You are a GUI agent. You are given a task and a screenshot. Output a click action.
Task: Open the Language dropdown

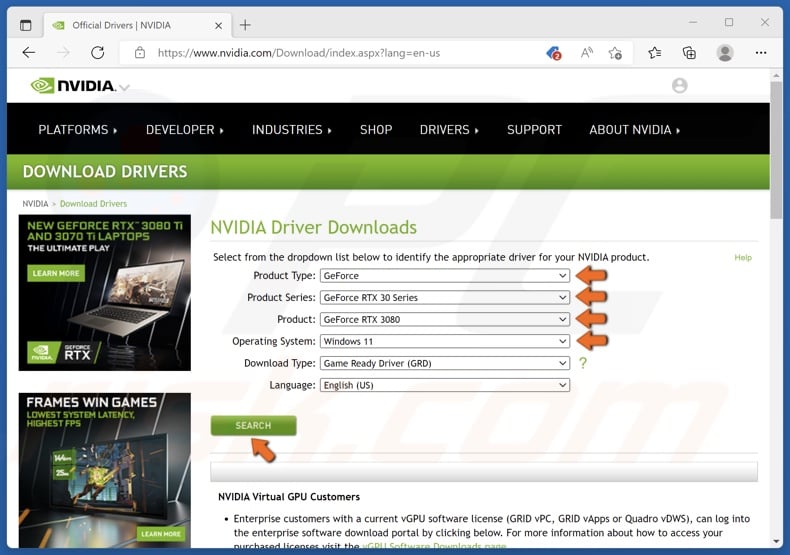[445, 385]
